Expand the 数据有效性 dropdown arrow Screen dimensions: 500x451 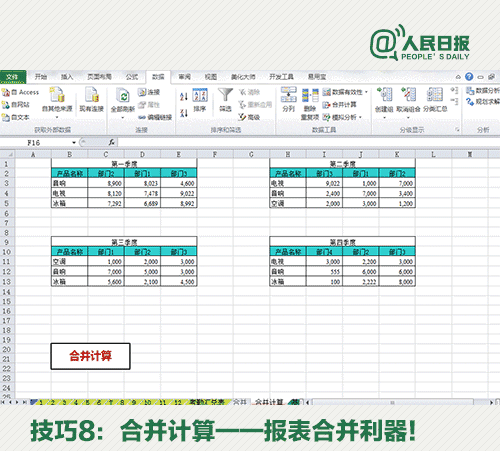[366, 92]
